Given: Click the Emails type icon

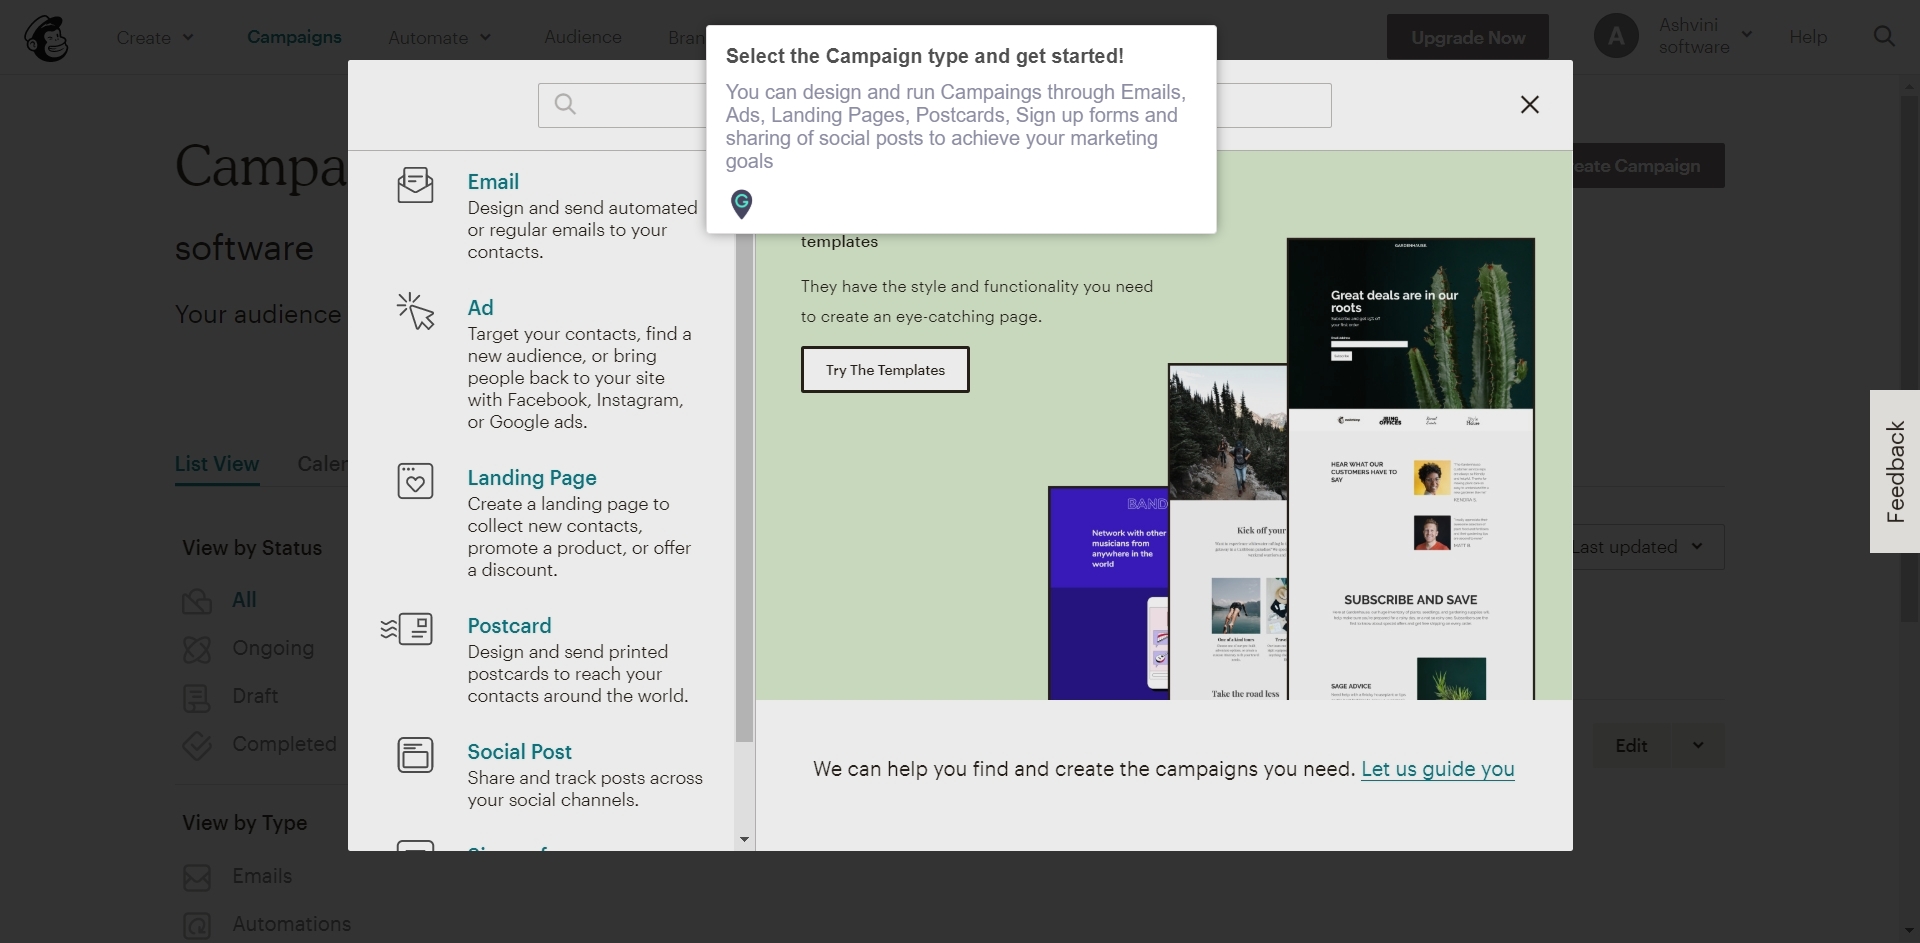Looking at the screenshot, I should [x=197, y=878].
